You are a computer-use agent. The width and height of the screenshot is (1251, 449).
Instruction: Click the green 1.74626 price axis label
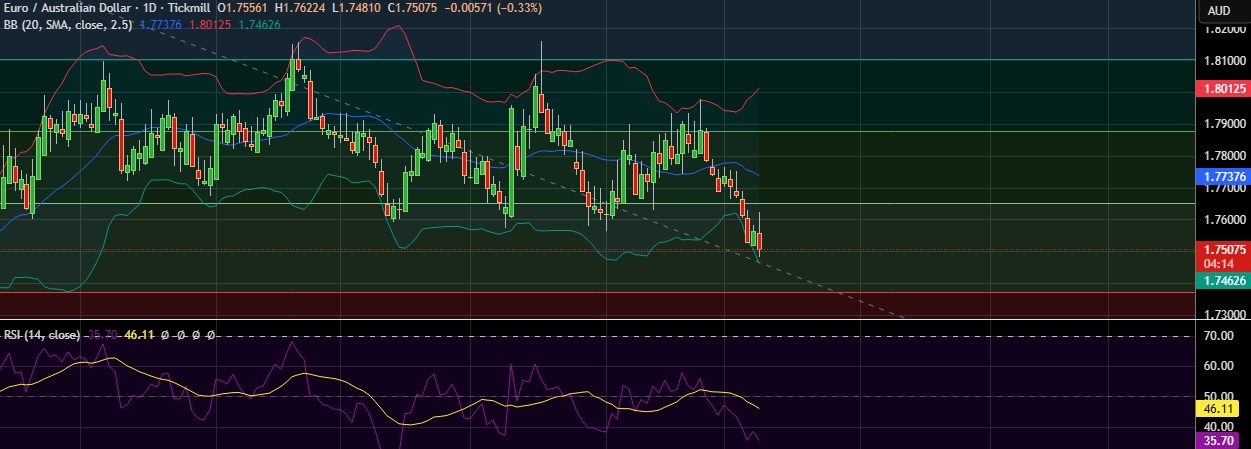[x=1224, y=282]
